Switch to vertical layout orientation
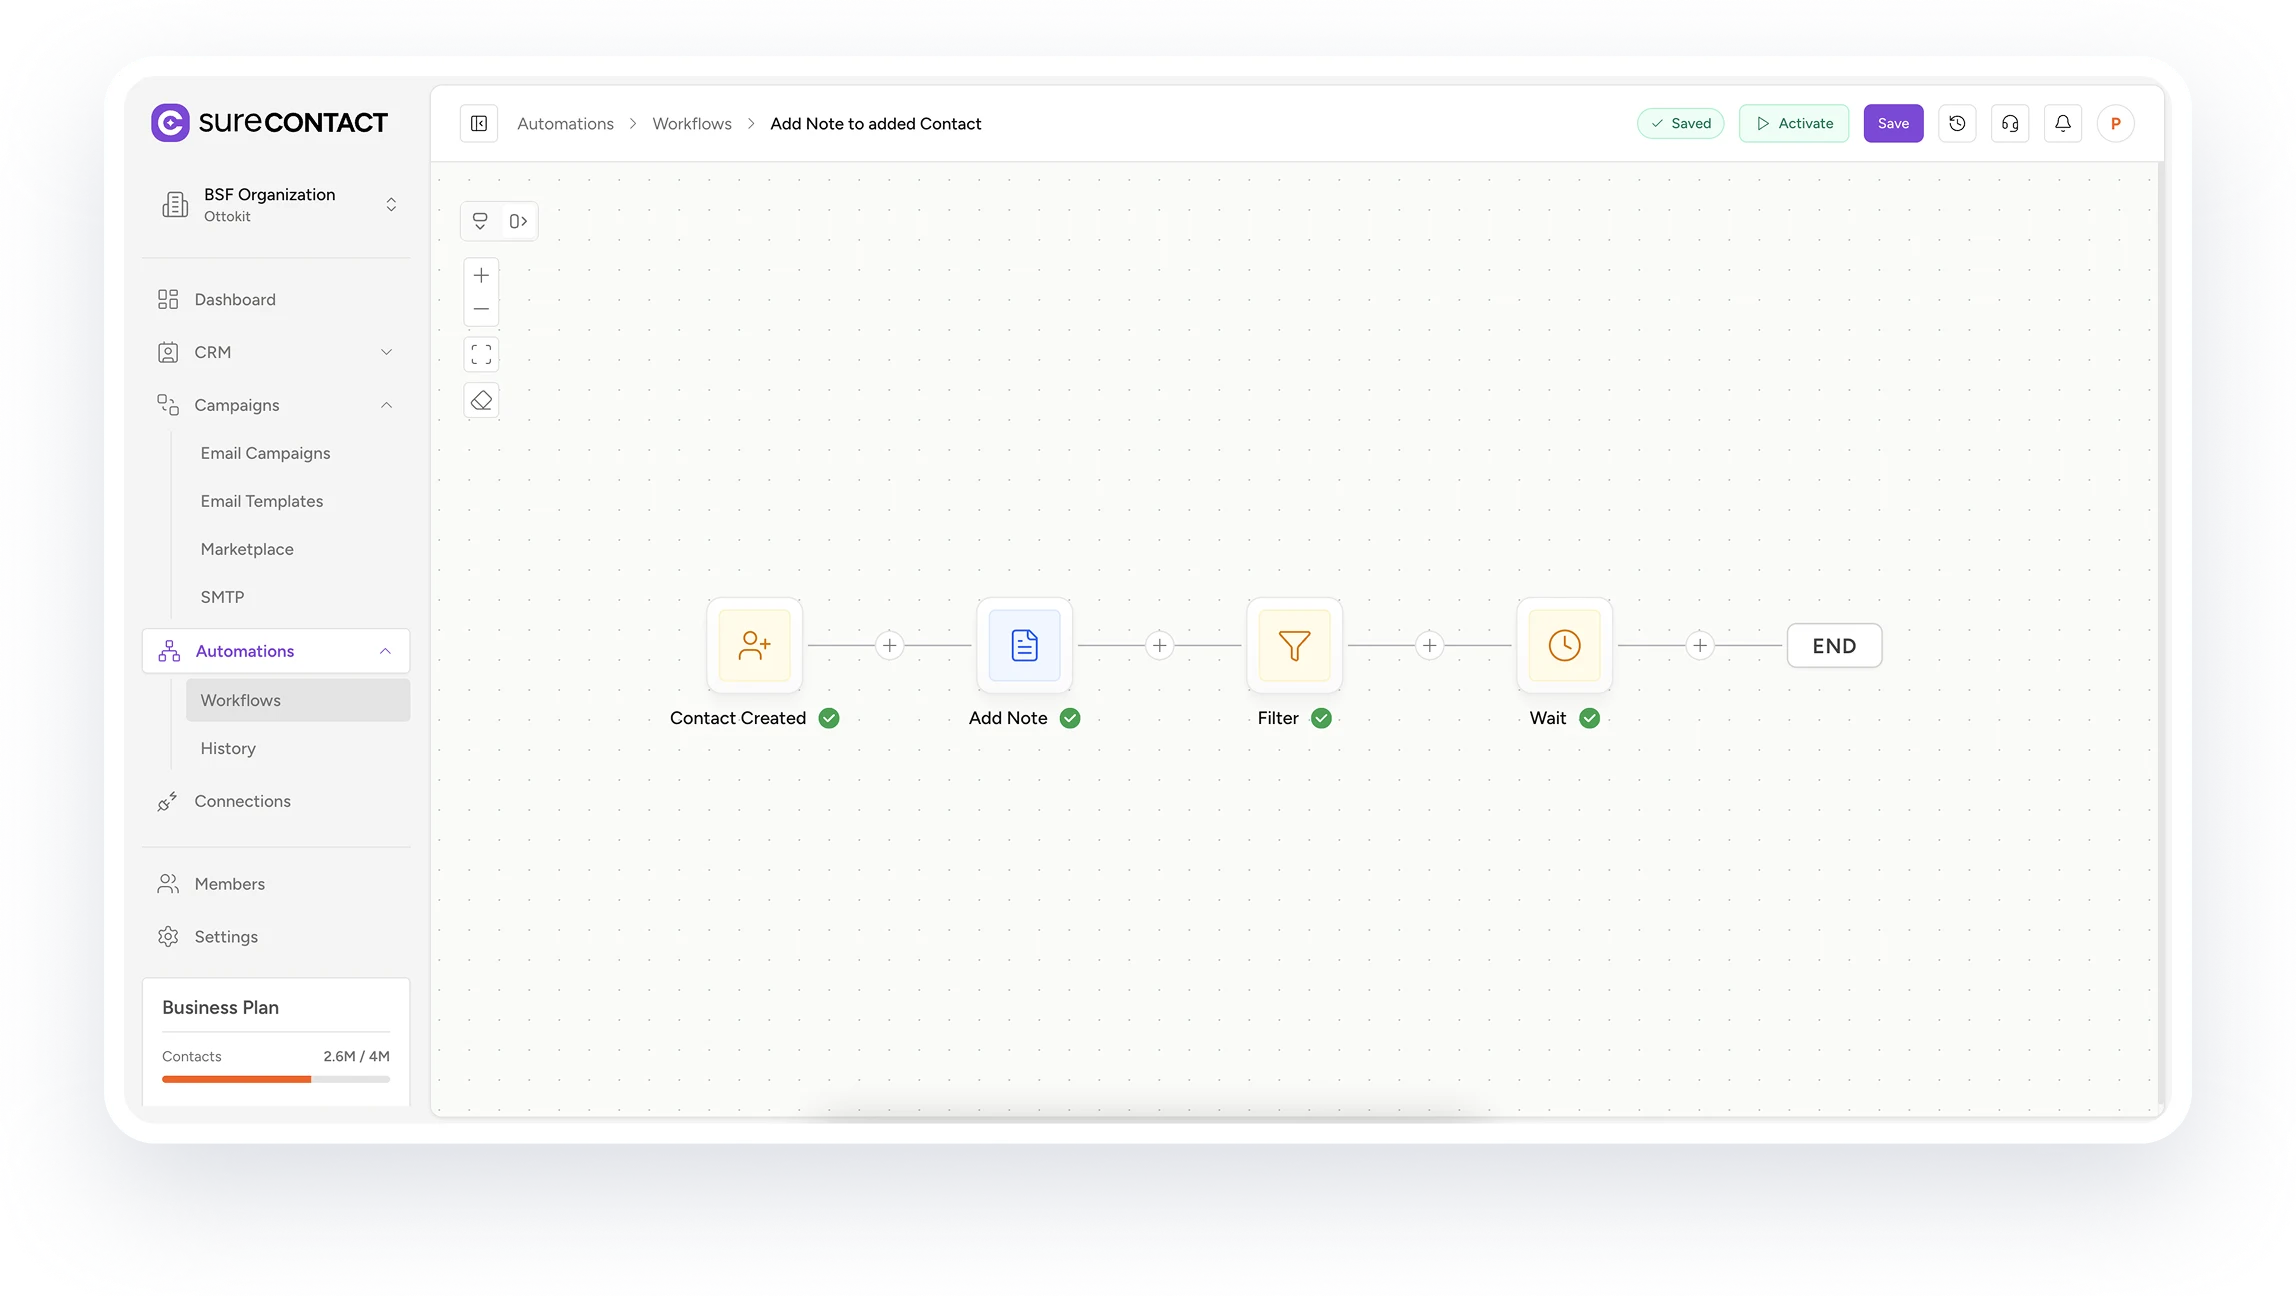 [x=480, y=220]
